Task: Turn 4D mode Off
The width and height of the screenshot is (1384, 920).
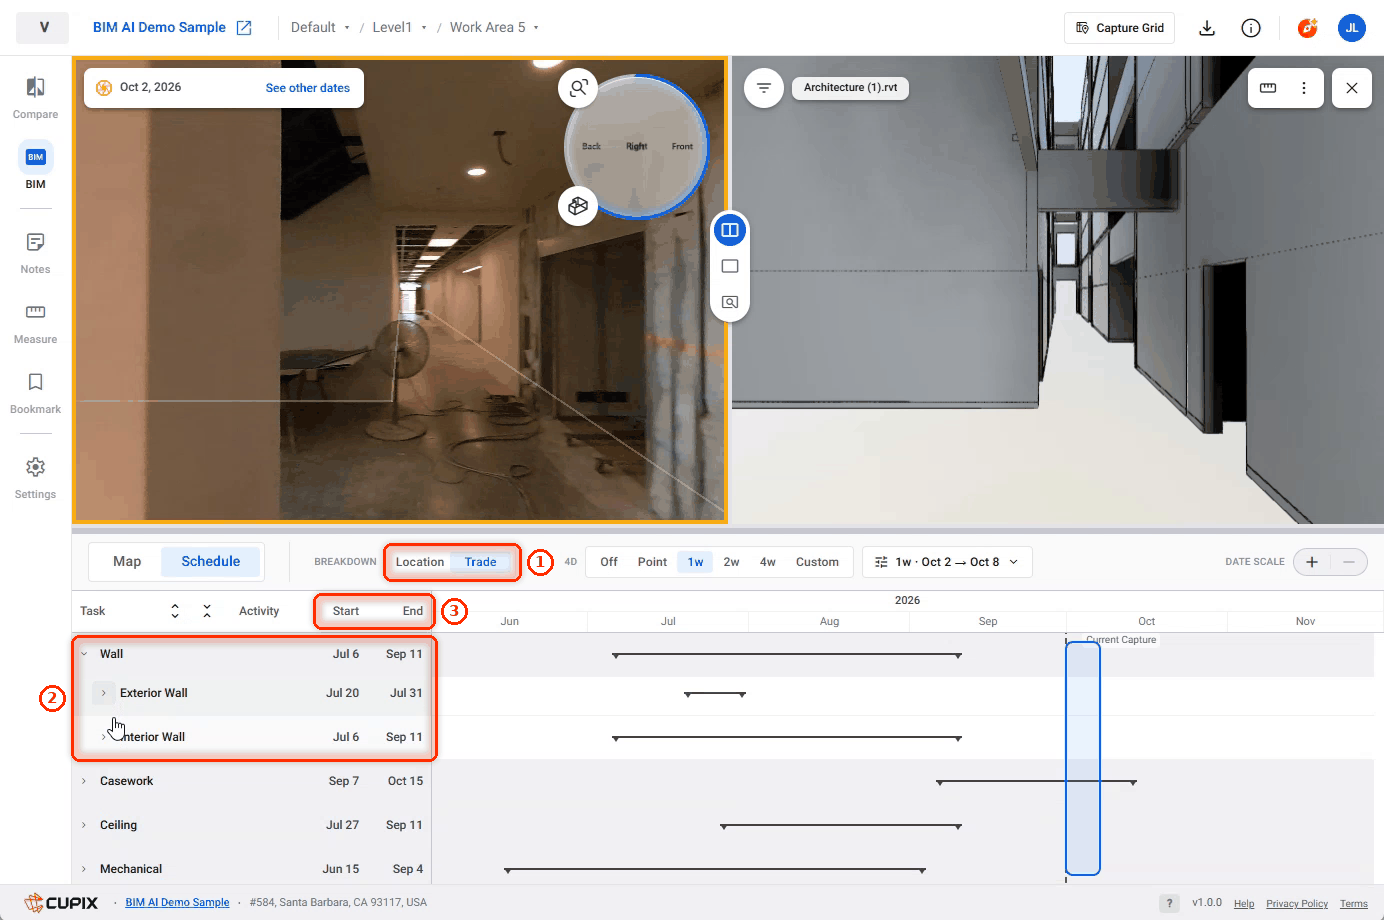Action: [609, 562]
